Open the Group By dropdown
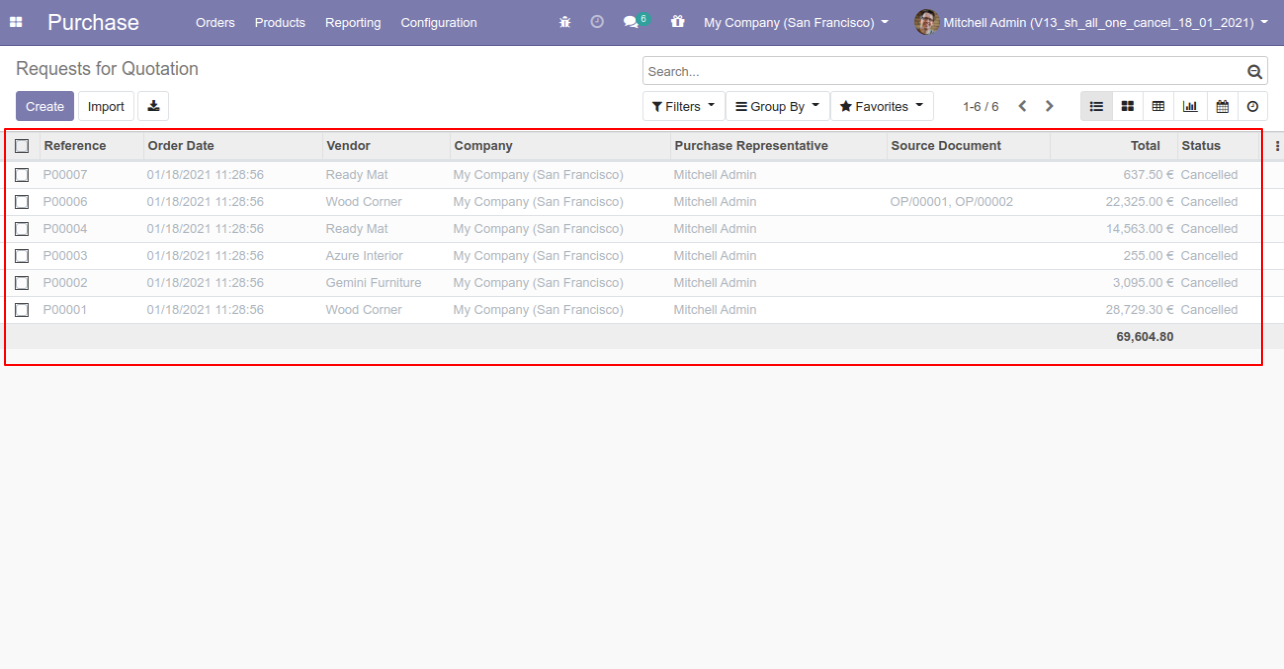The width and height of the screenshot is (1284, 669). pos(778,106)
